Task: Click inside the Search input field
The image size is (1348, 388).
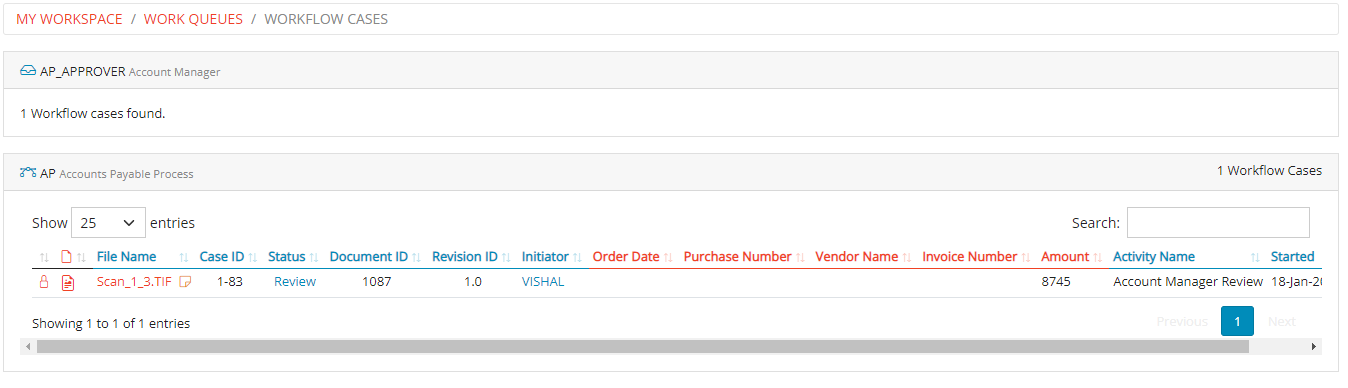Action: click(1218, 222)
